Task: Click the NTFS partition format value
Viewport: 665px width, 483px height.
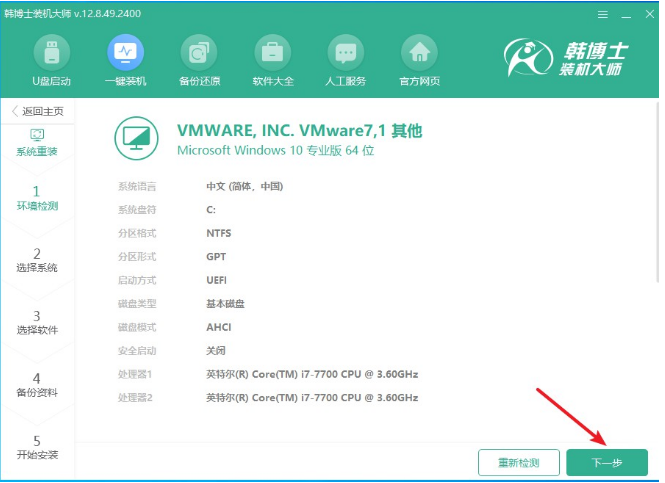Action: pos(219,233)
